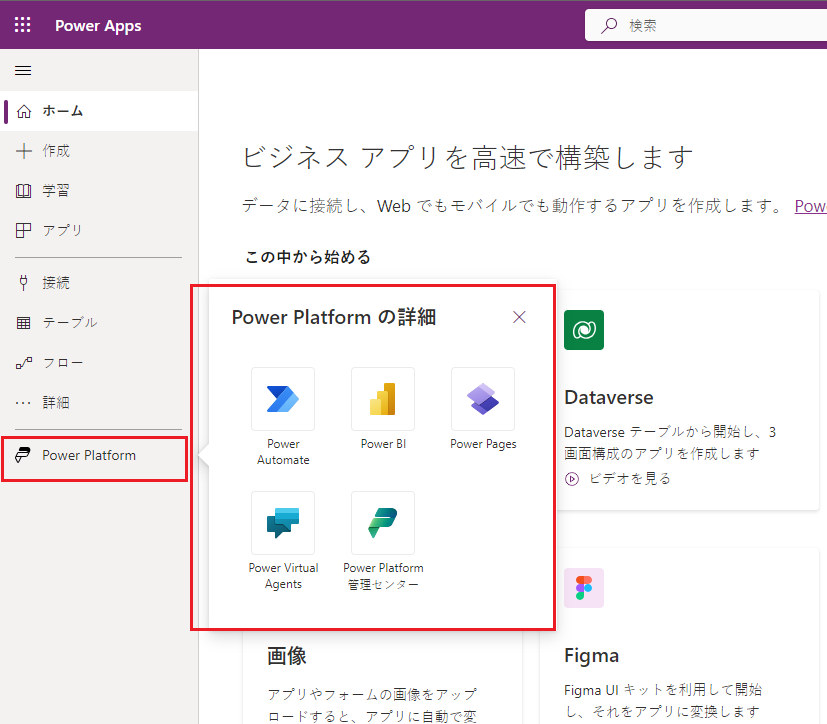The image size is (827, 724).
Task: Click the plug icon beside 接続
Action: [x=23, y=283]
